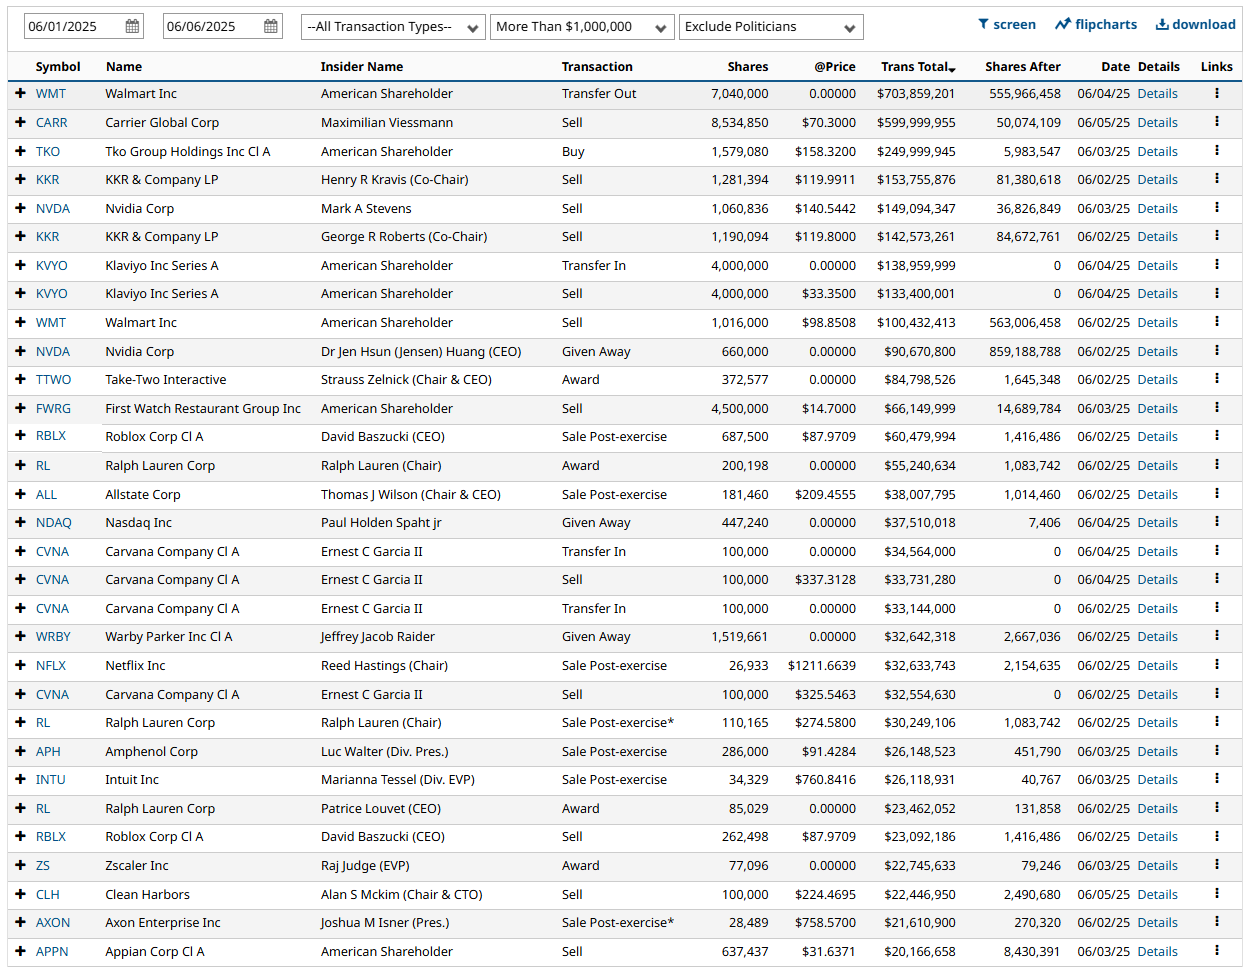Expand the TTWO Strauss Zelnick row
Screen dimensions: 1248x967
pos(20,379)
